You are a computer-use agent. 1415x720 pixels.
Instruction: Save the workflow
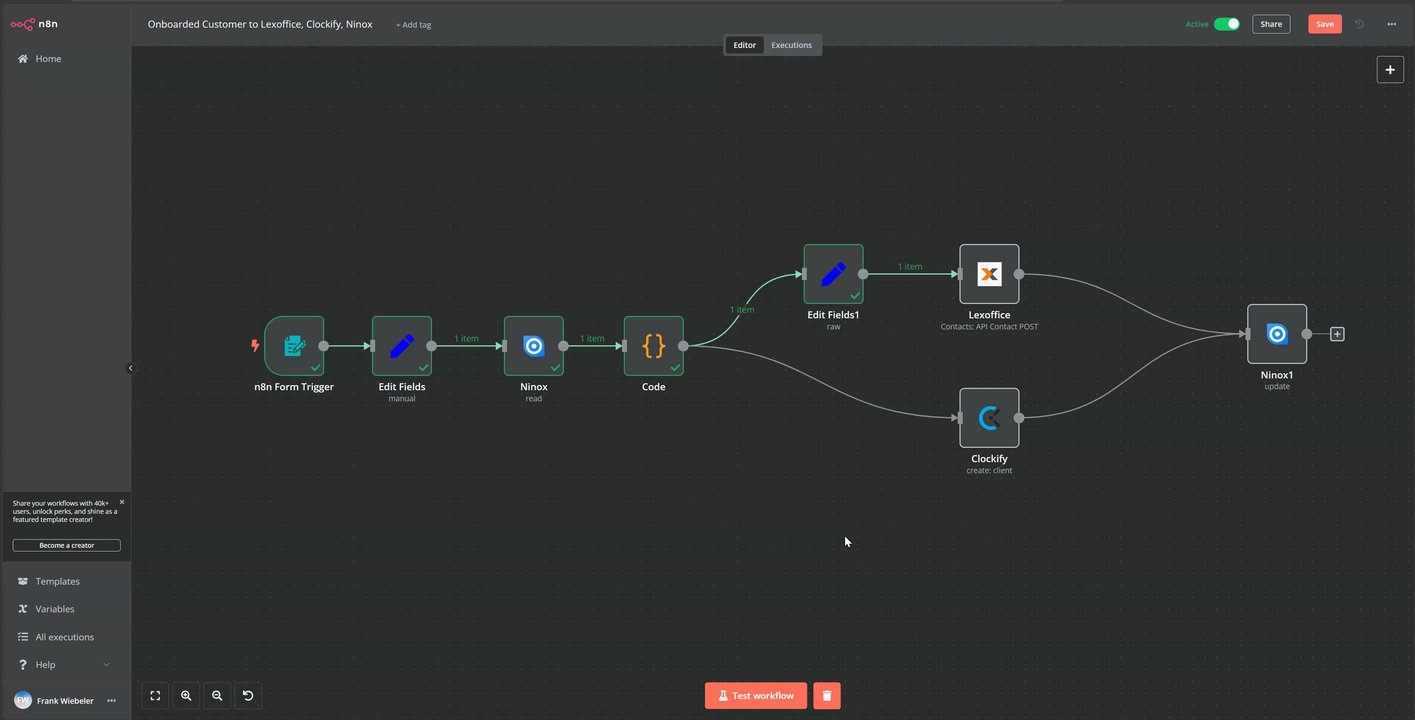[x=1325, y=24]
